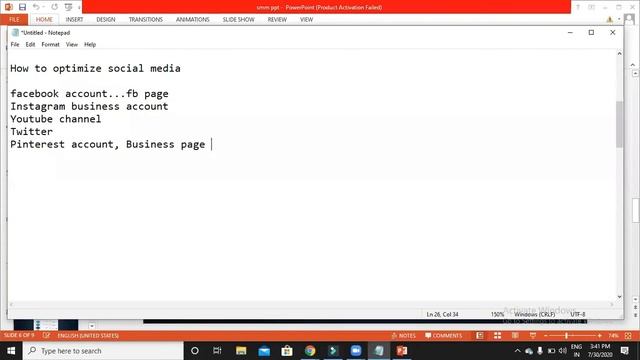Click the spell check icon in PowerPoint status bar
The height and width of the screenshot is (360, 640).
click(x=46, y=336)
